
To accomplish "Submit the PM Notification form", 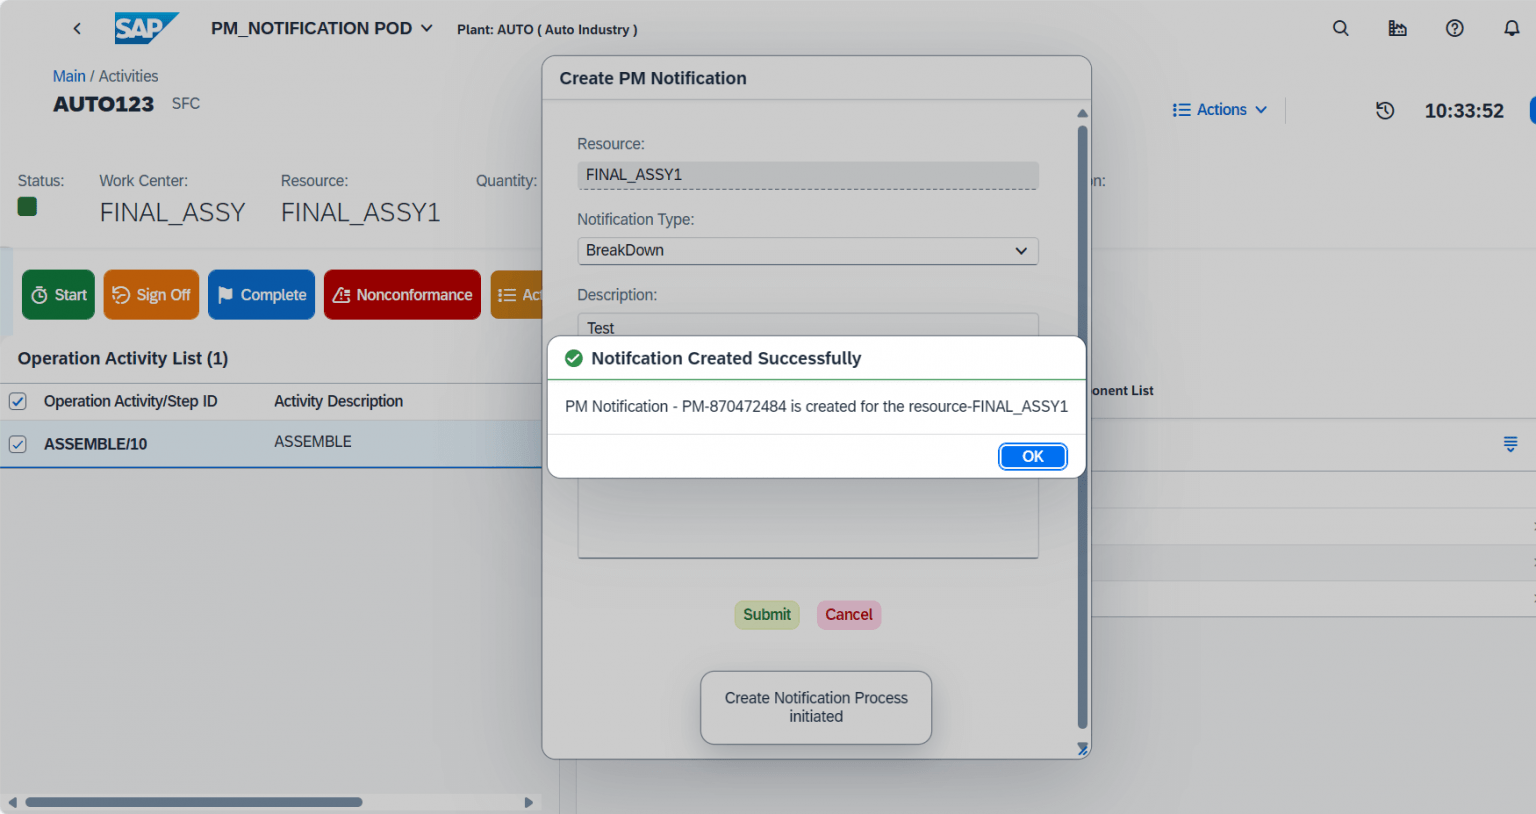I will [x=766, y=614].
